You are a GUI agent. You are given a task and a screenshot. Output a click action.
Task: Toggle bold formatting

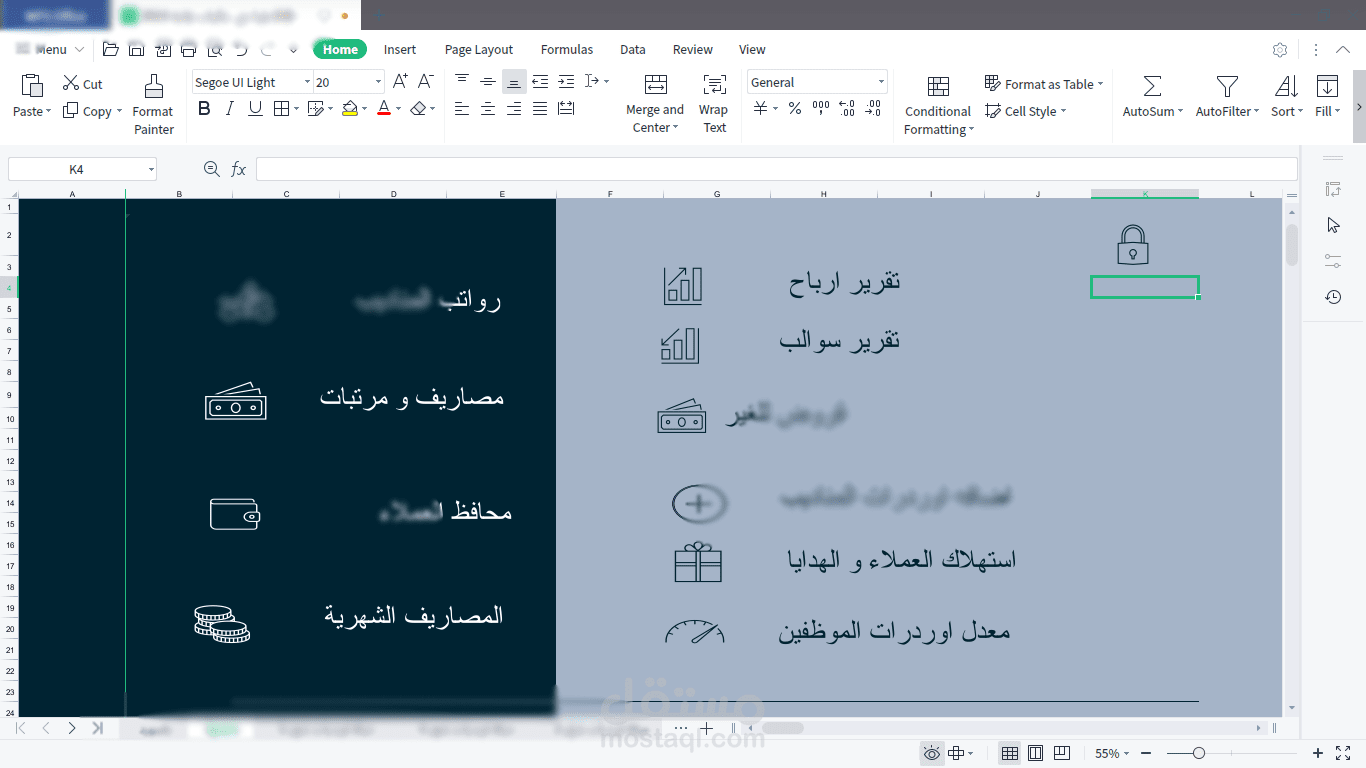tap(204, 109)
